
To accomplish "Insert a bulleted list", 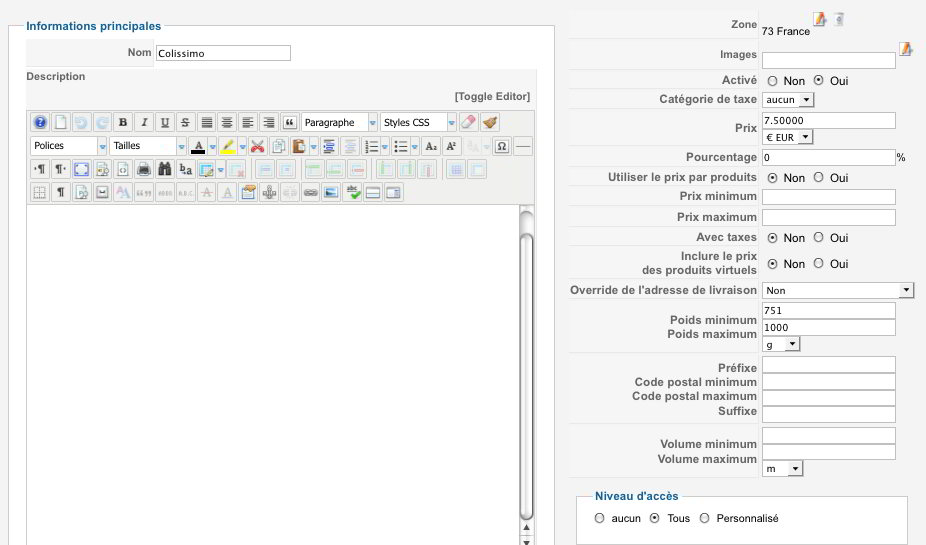I will point(400,146).
